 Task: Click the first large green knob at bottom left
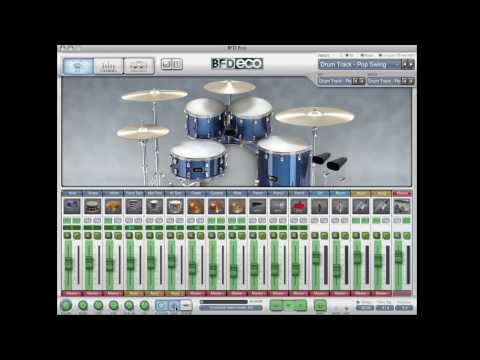[66, 305]
